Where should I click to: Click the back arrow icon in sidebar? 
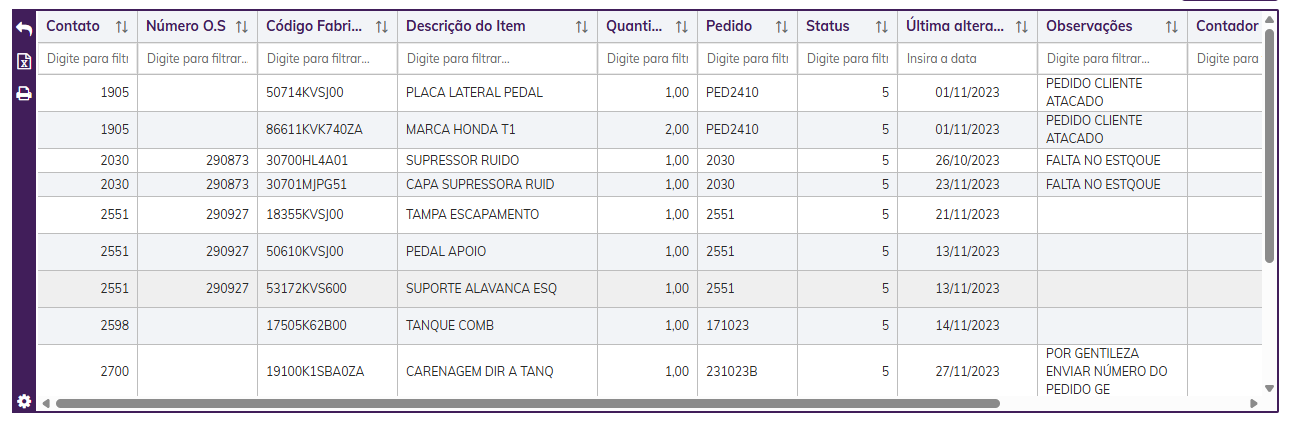(x=24, y=29)
